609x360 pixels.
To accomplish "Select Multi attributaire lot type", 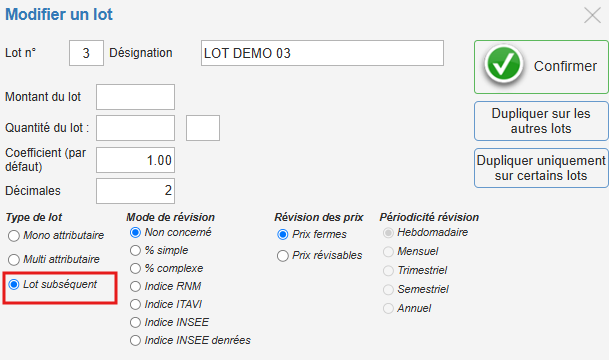I will pos(14,259).
